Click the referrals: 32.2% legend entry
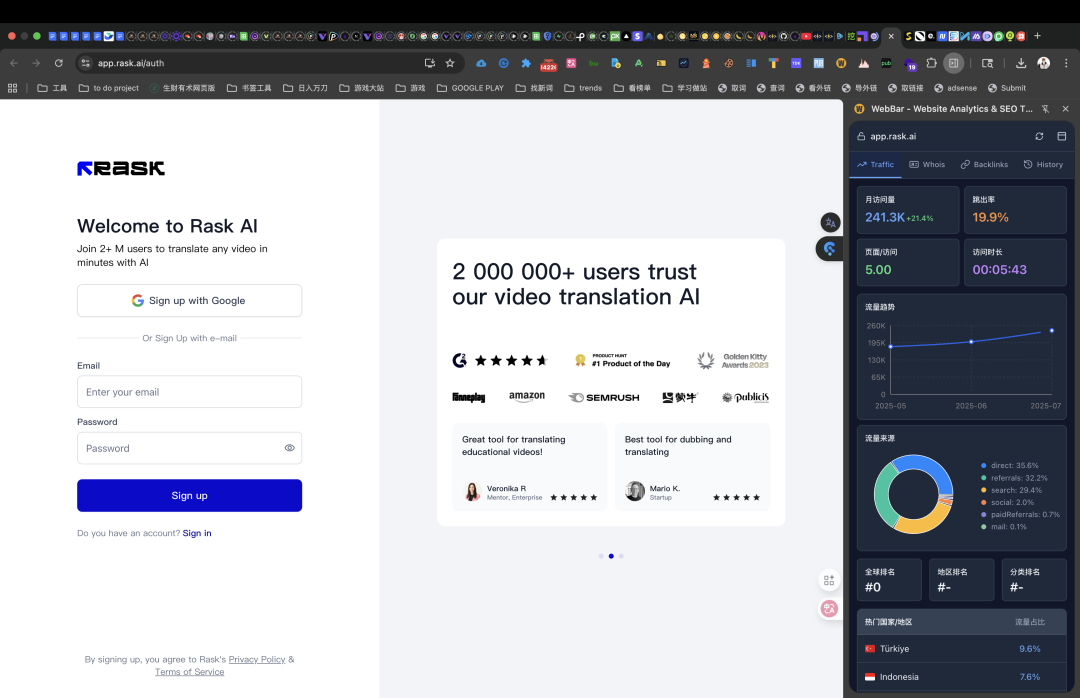Viewport: 1080px width, 698px height. tap(1014, 478)
